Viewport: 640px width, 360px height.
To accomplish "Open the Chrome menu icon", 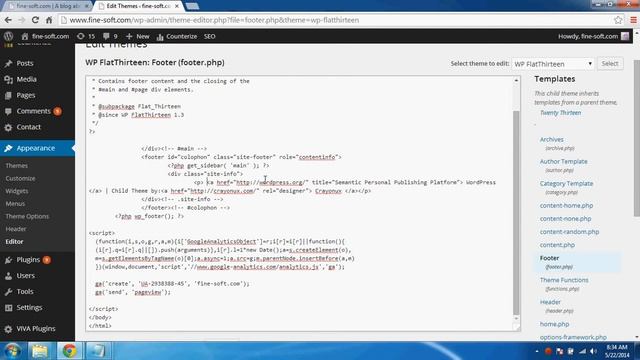I will point(633,20).
